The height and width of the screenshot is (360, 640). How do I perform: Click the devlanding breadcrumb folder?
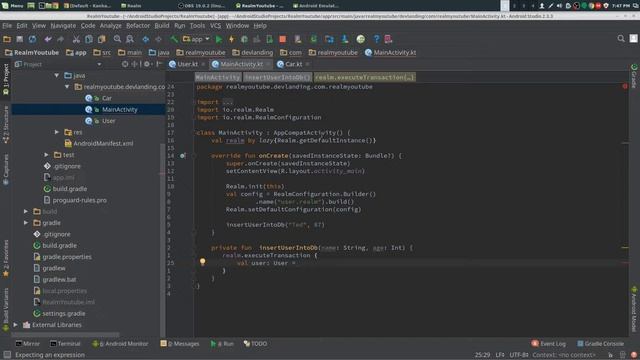click(x=253, y=53)
